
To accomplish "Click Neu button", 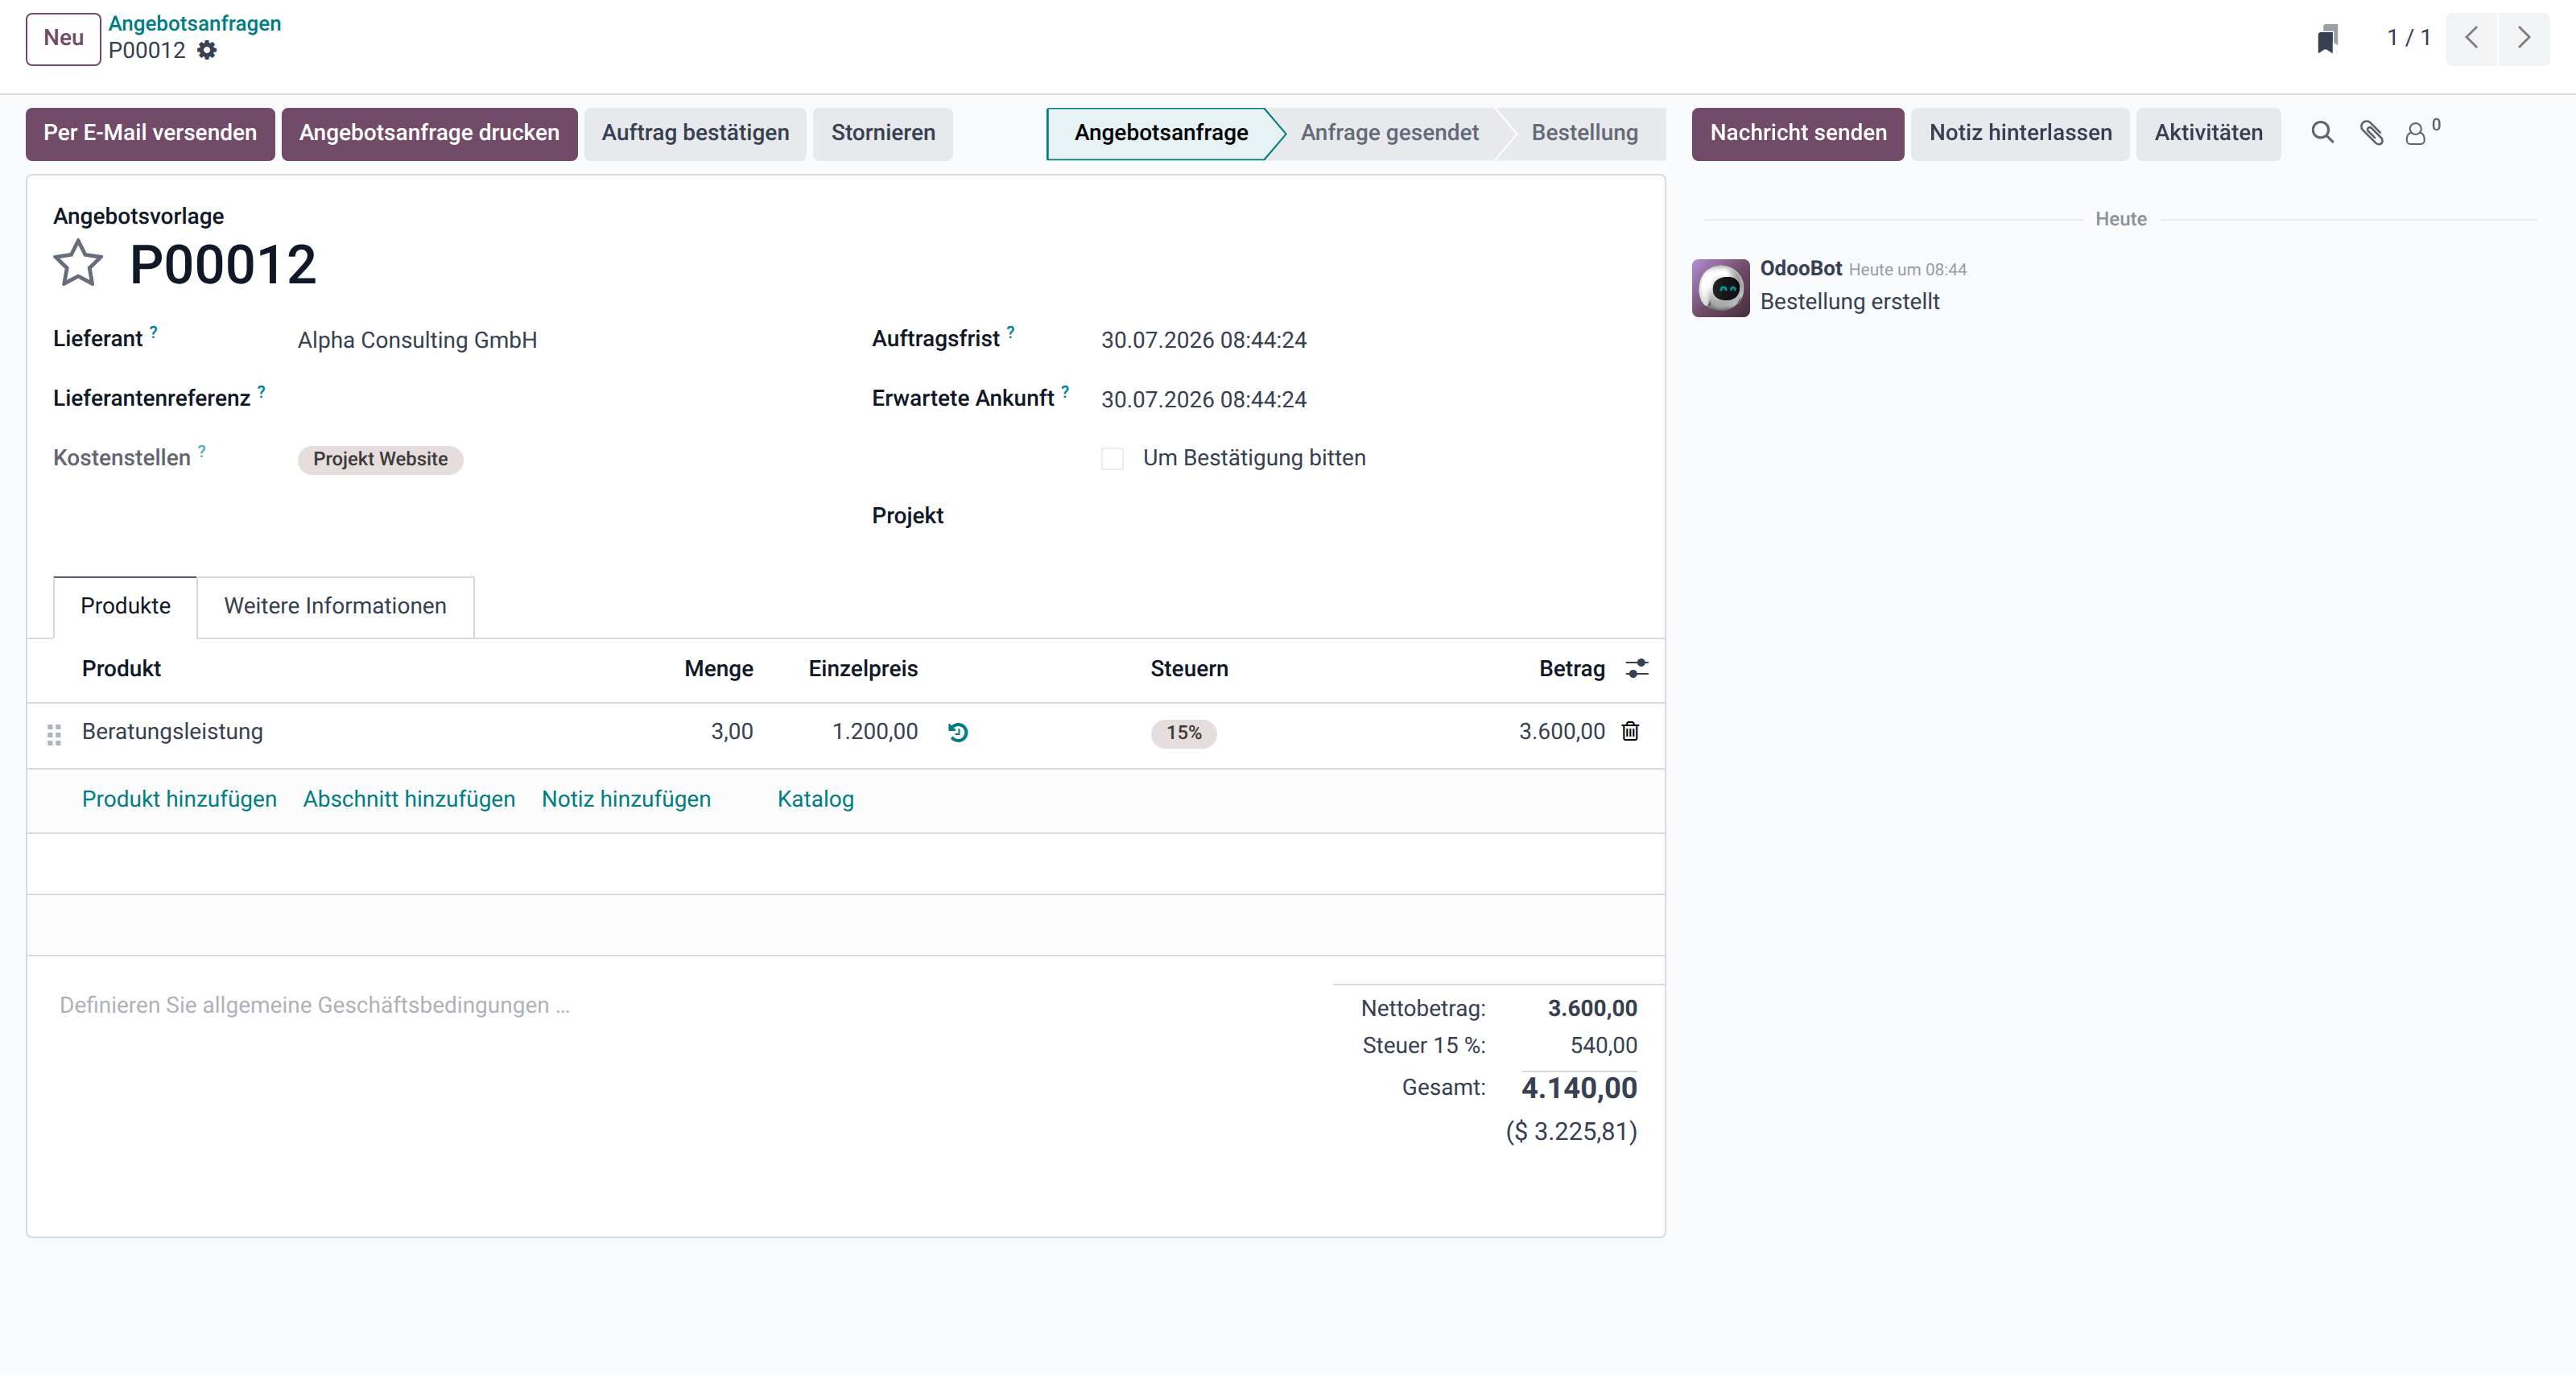I will pyautogui.click(x=63, y=38).
